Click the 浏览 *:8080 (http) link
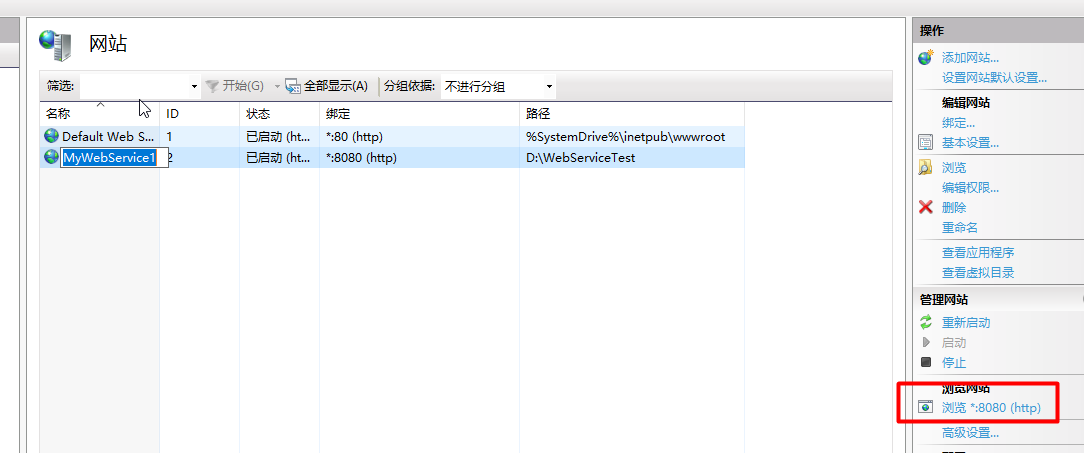1084x453 pixels. click(991, 407)
